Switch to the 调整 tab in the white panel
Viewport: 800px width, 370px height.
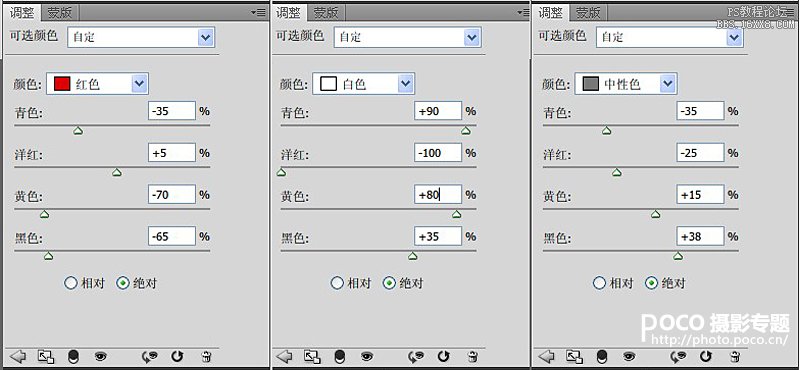click(x=288, y=13)
